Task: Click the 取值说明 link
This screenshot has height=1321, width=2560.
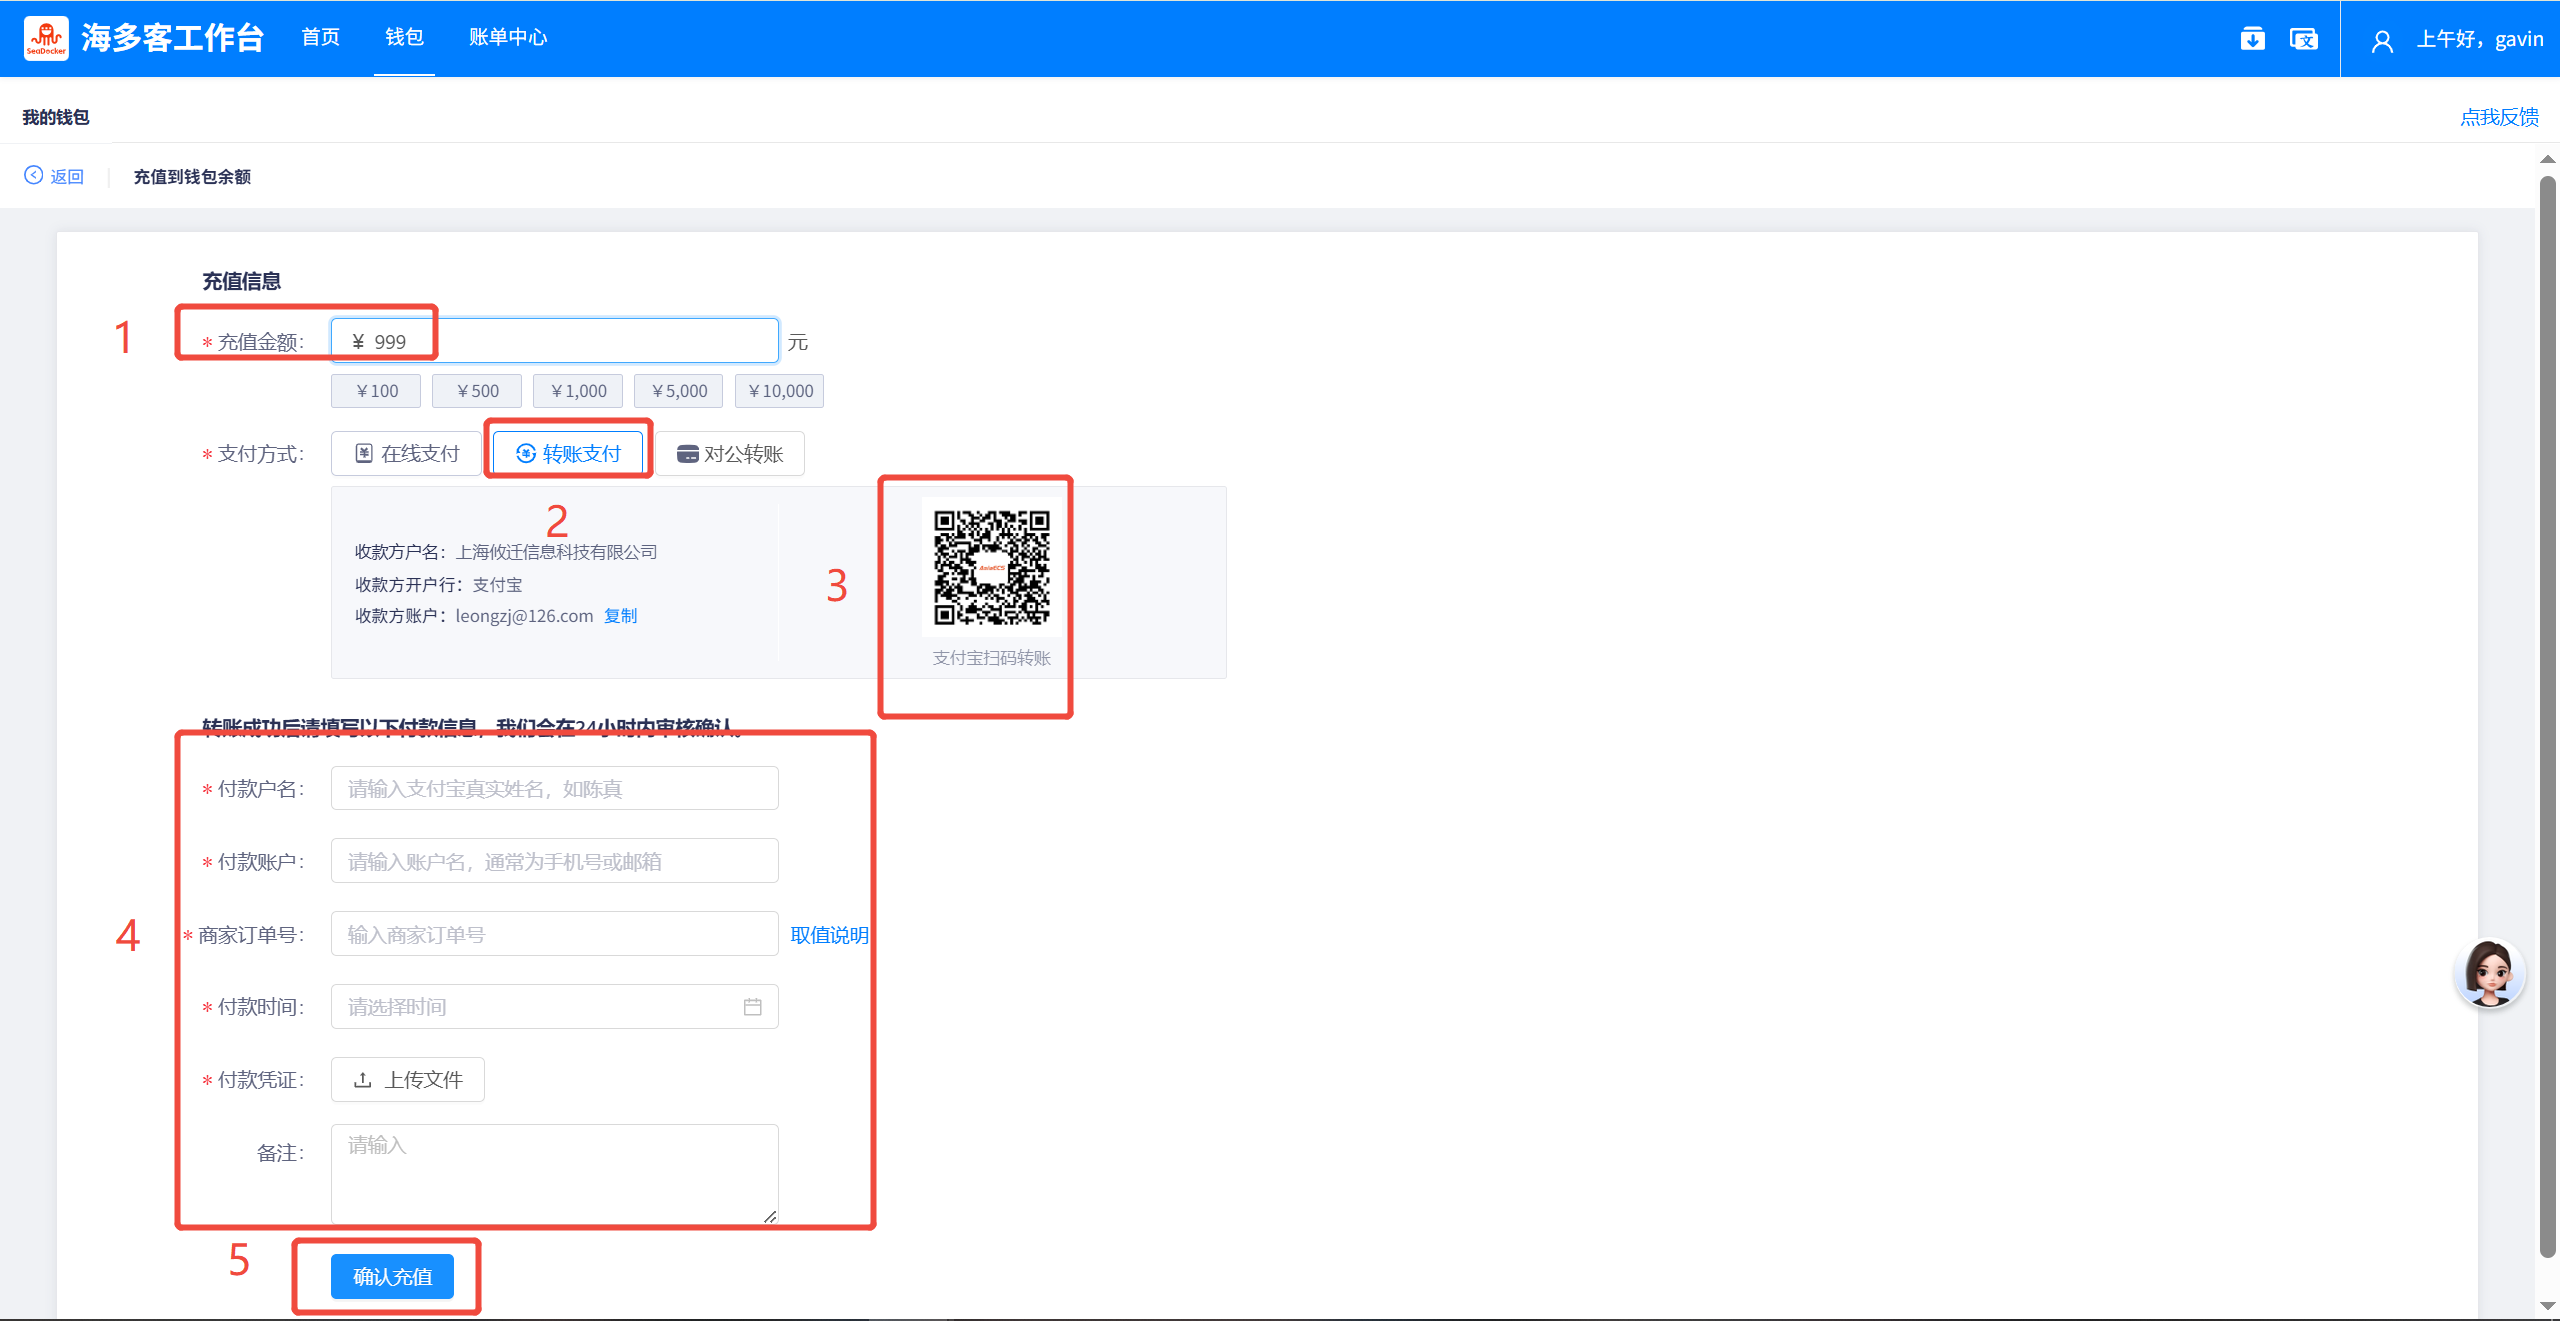Action: point(829,935)
